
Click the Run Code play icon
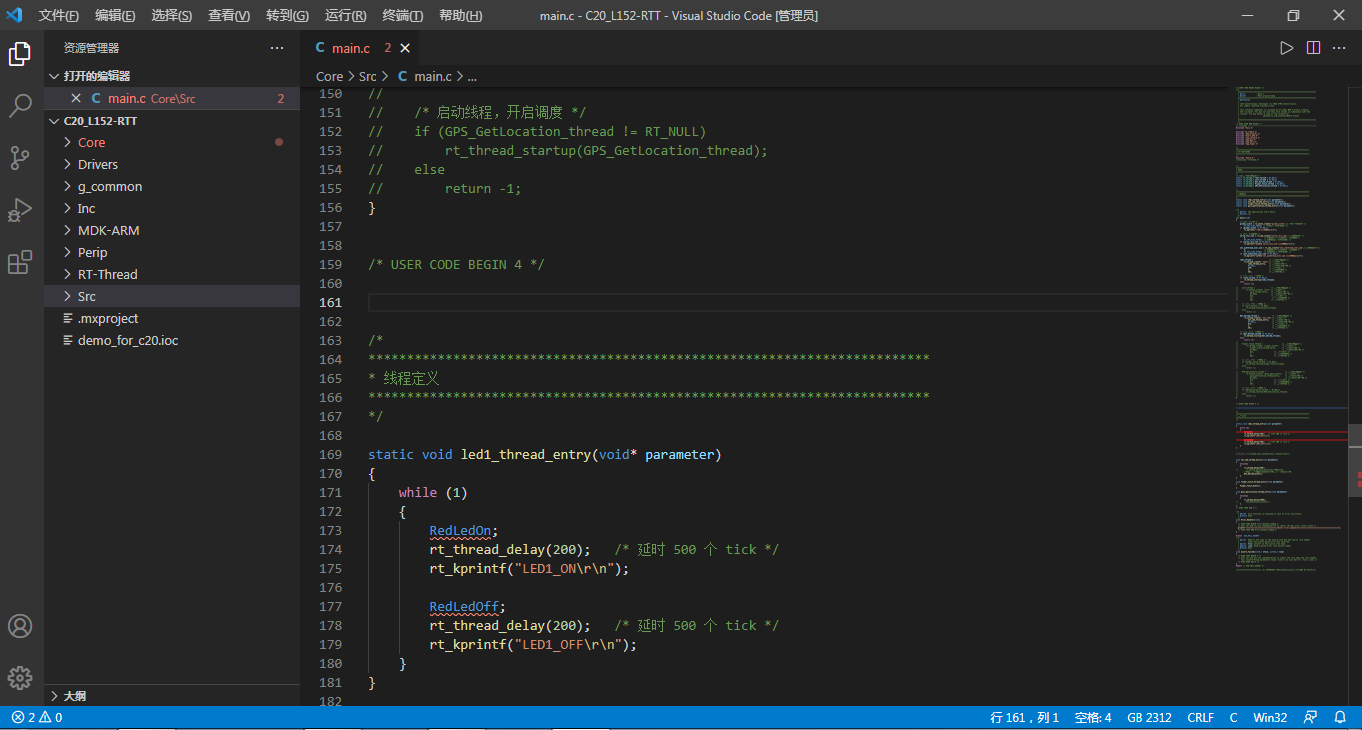(x=1287, y=48)
